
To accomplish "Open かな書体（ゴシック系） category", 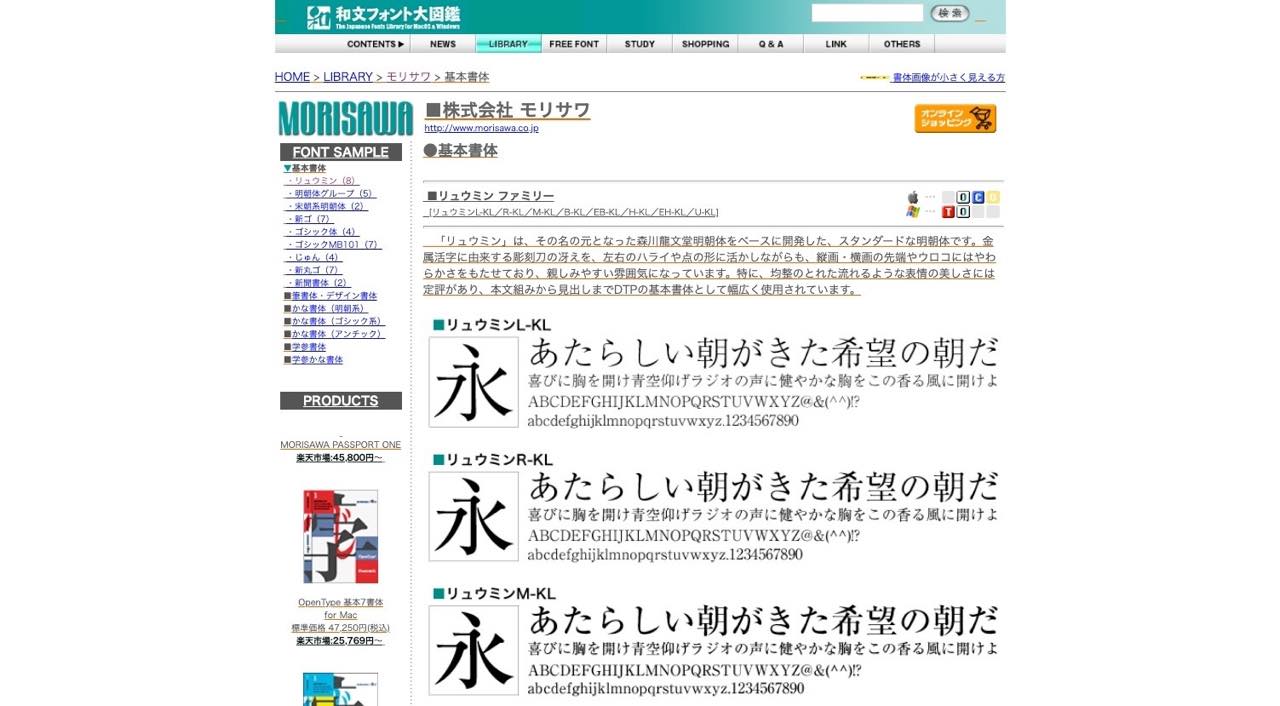I will coord(334,321).
